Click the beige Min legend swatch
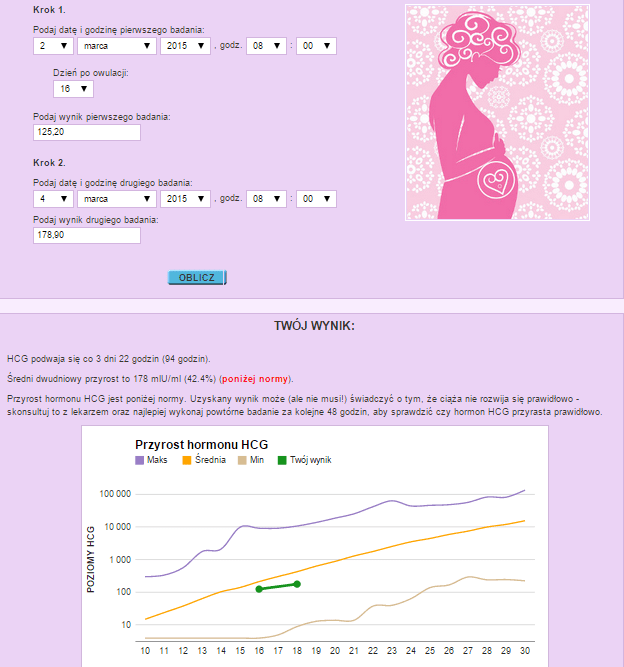 (242, 460)
